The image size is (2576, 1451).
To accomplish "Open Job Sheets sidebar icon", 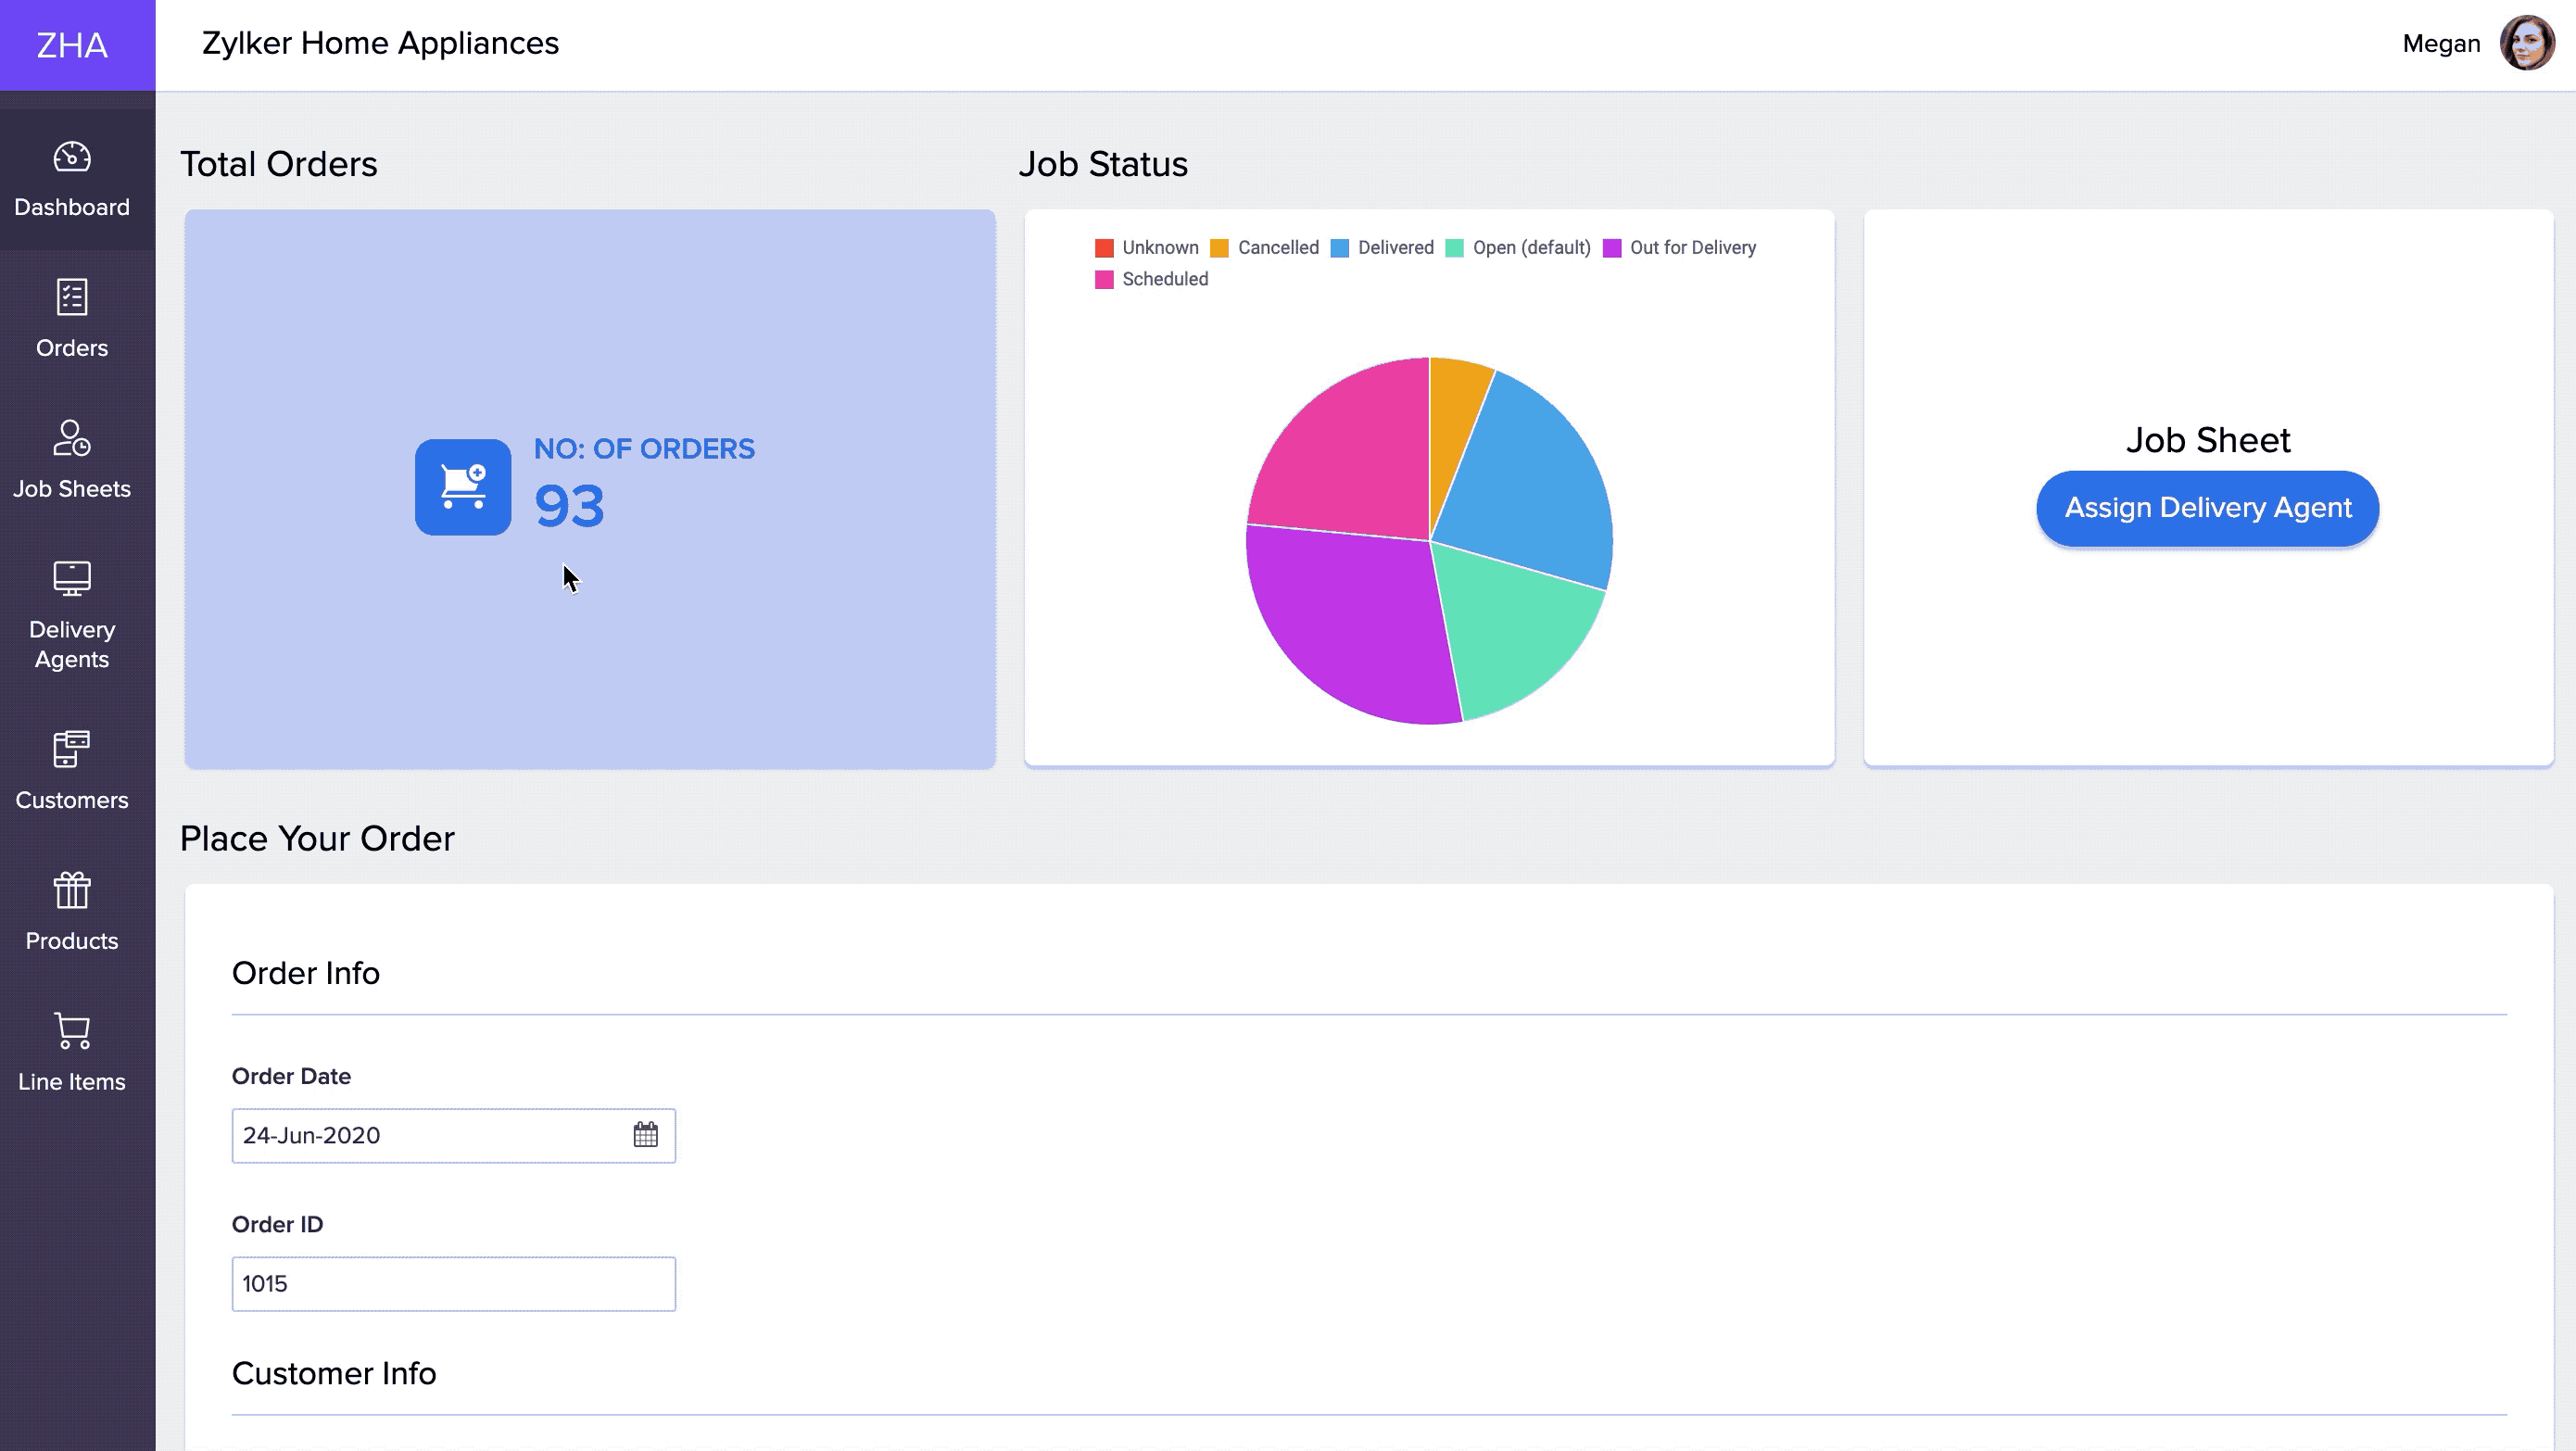I will tap(72, 438).
